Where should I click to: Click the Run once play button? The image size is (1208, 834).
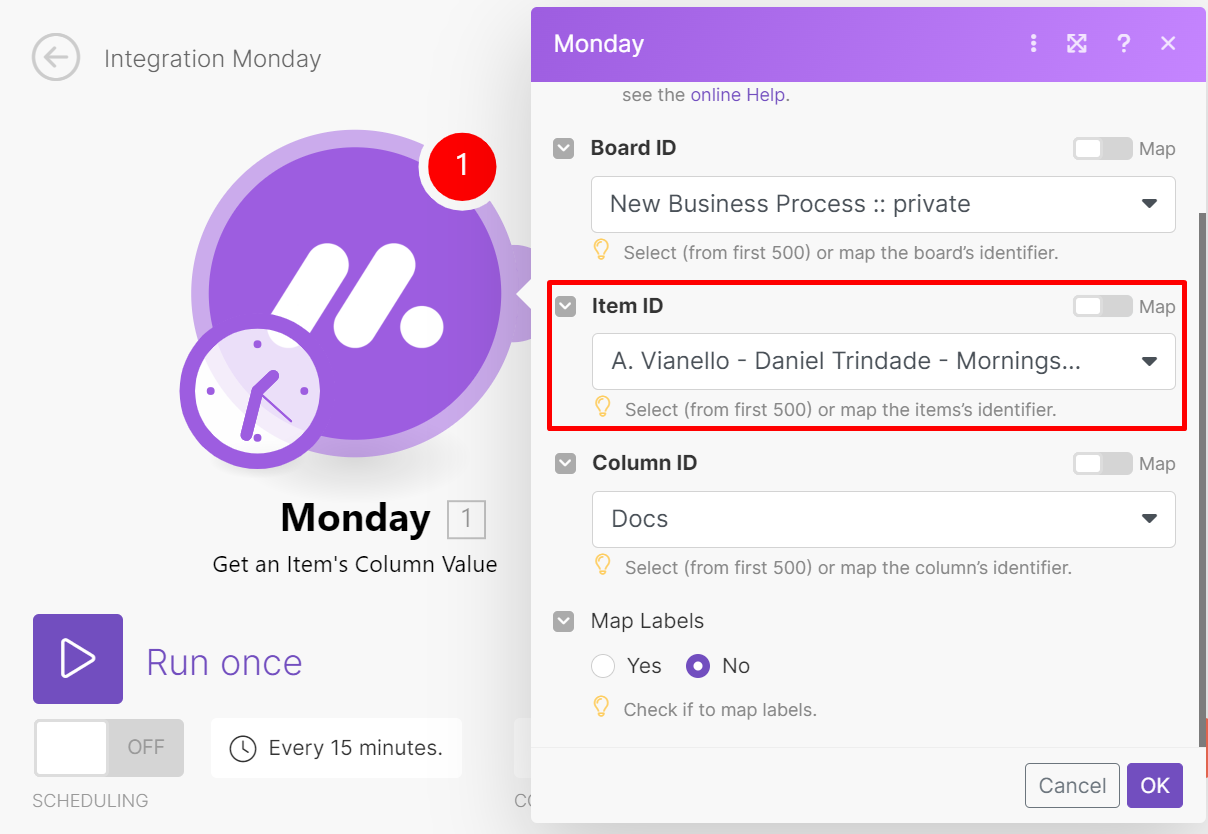pos(78,659)
